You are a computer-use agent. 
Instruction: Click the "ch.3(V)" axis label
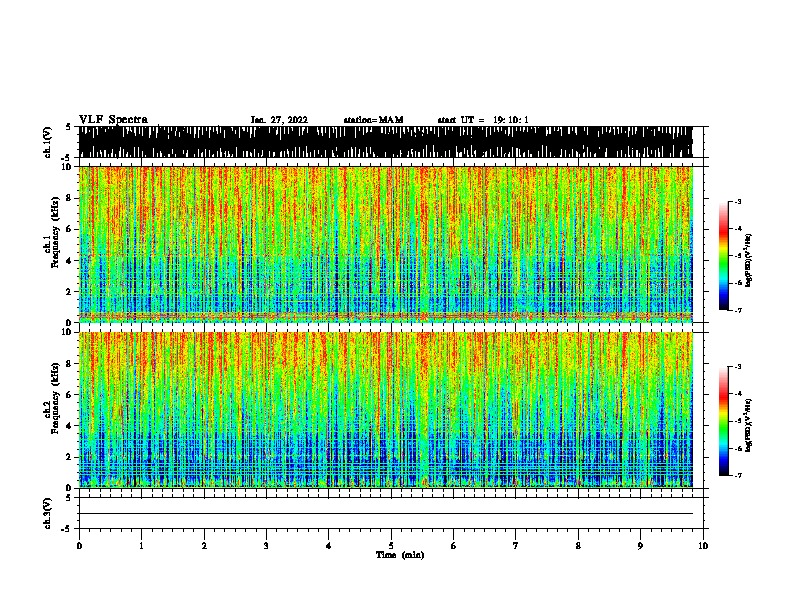(47, 513)
